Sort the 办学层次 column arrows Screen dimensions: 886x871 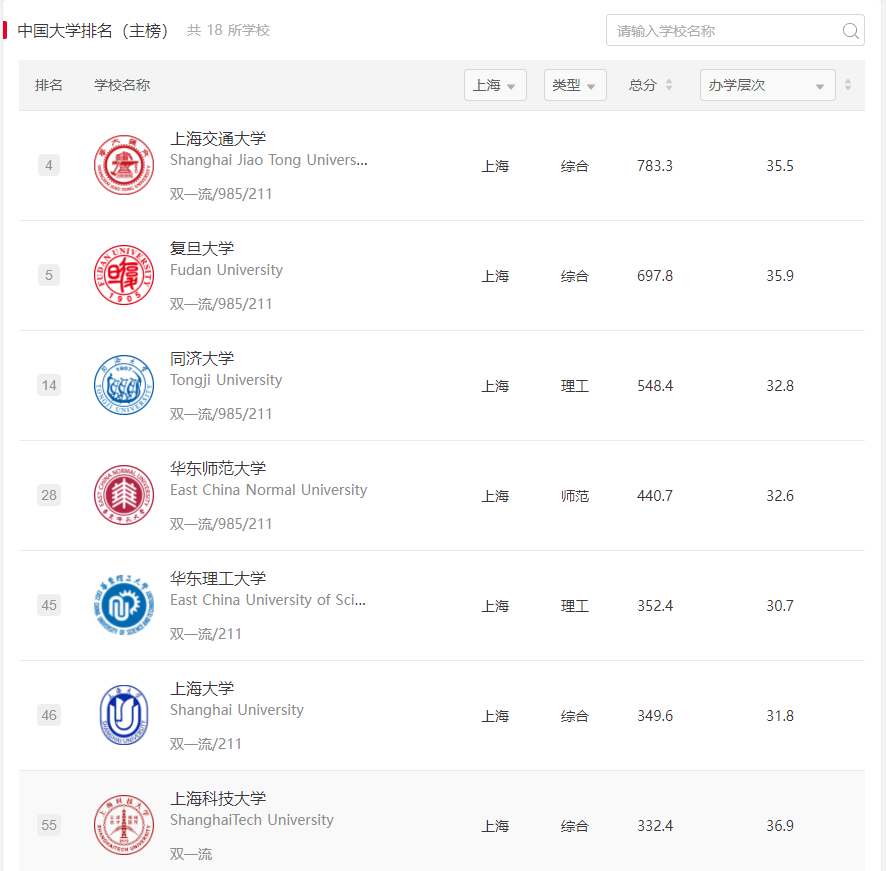pyautogui.click(x=848, y=85)
